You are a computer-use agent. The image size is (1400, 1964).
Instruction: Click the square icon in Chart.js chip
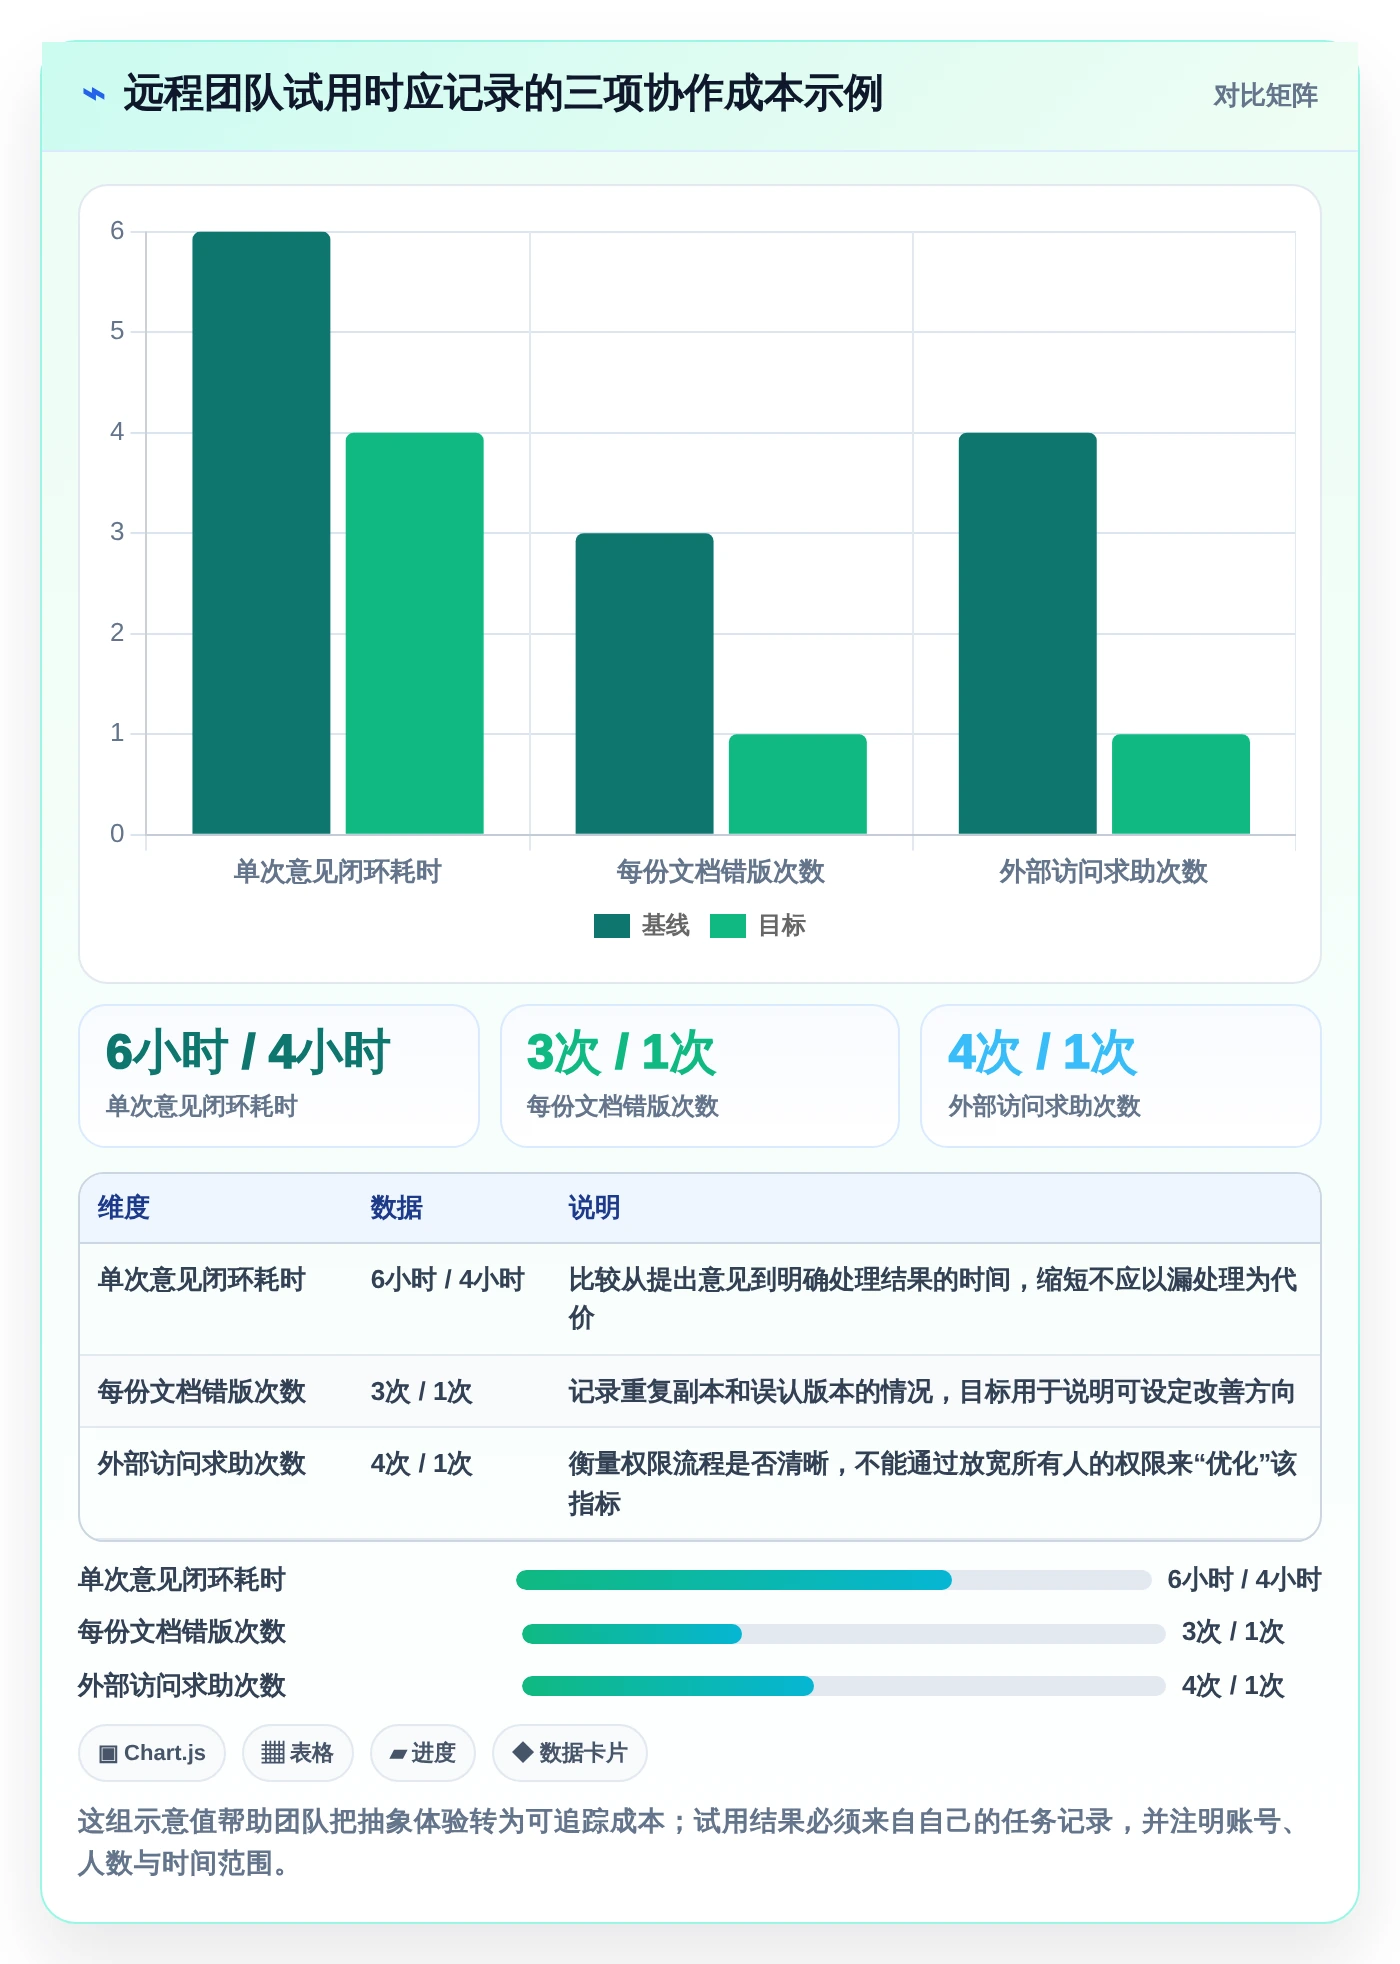tap(108, 1754)
